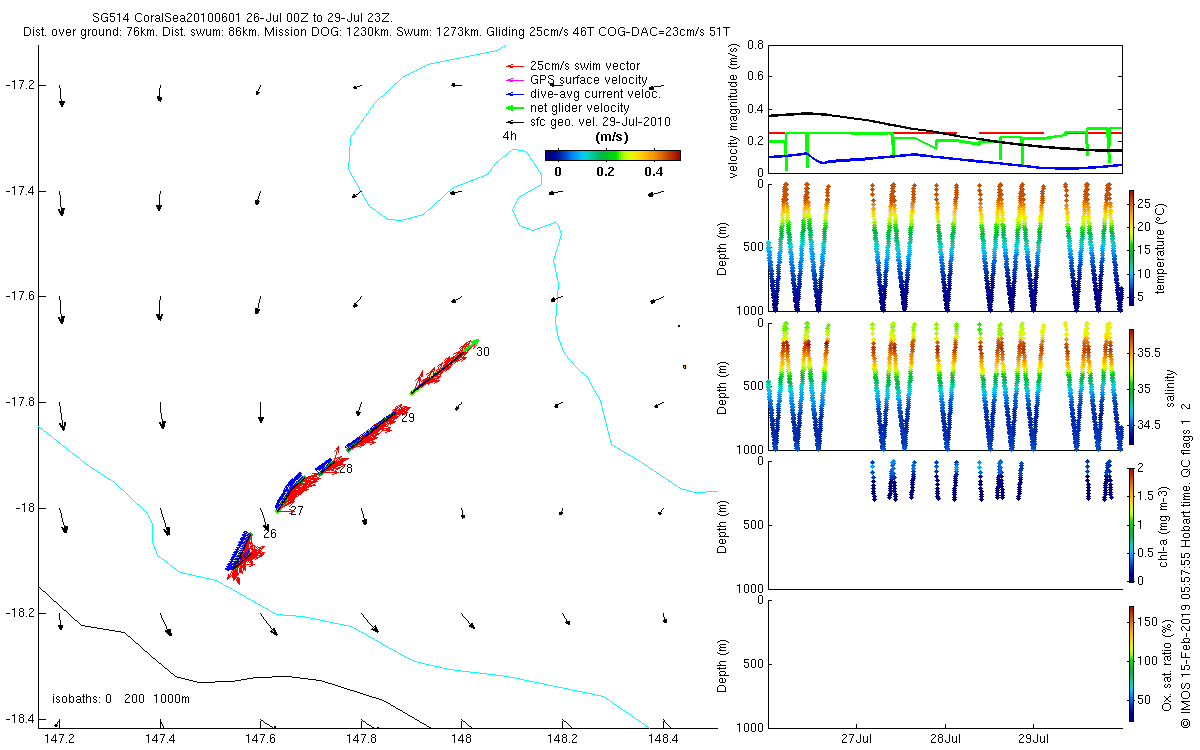
Task: Click the -17.2 latitude tick label
Action: [x=19, y=85]
